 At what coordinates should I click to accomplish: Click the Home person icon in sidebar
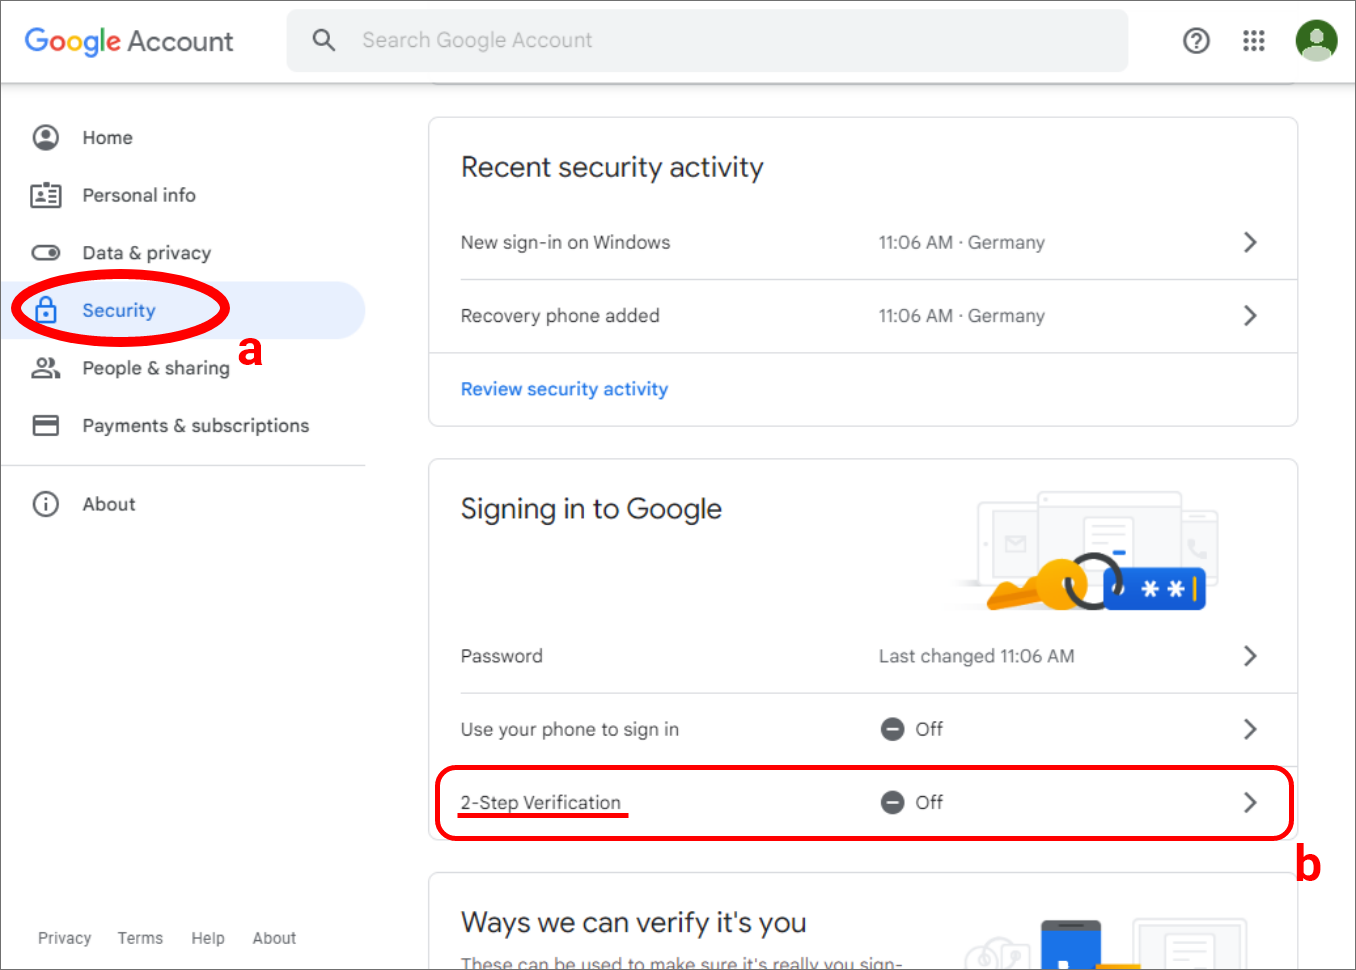[46, 137]
